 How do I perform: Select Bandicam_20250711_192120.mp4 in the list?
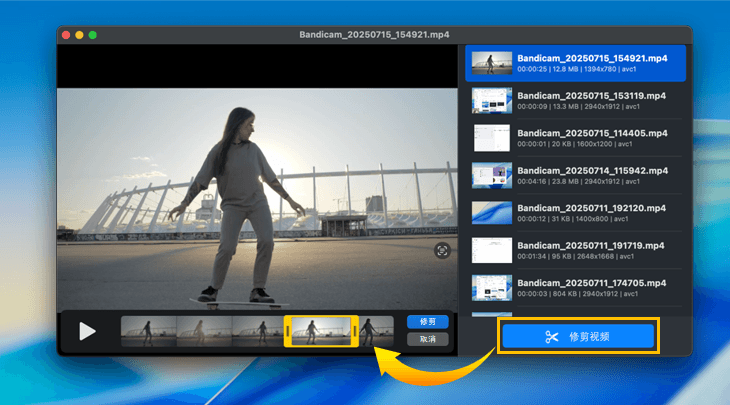pos(575,213)
